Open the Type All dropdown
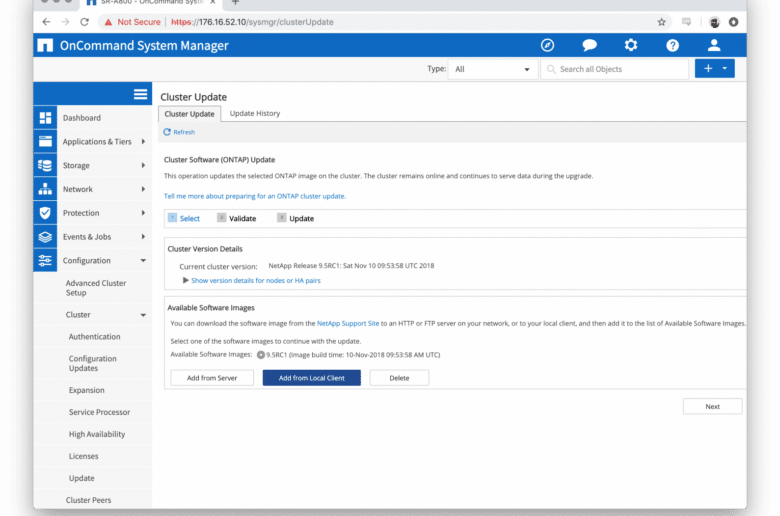 point(492,69)
